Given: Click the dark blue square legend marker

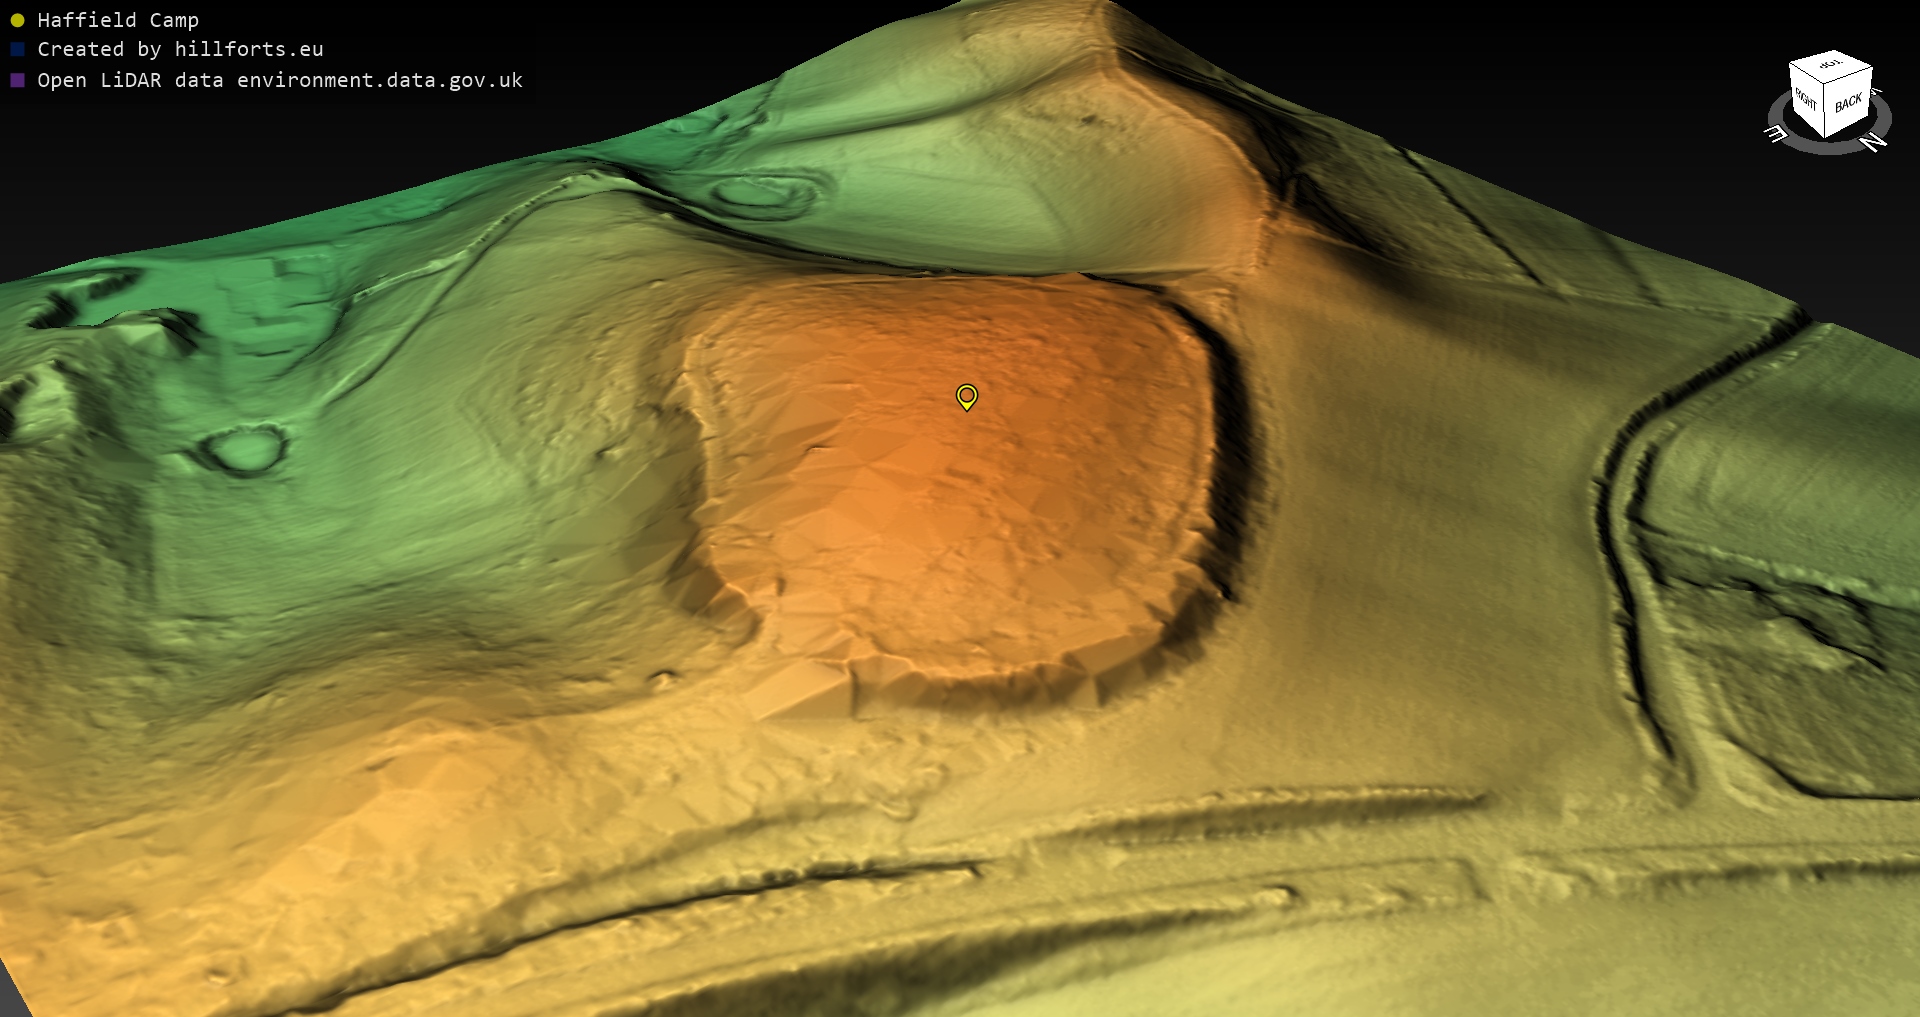Looking at the screenshot, I should tap(17, 49).
